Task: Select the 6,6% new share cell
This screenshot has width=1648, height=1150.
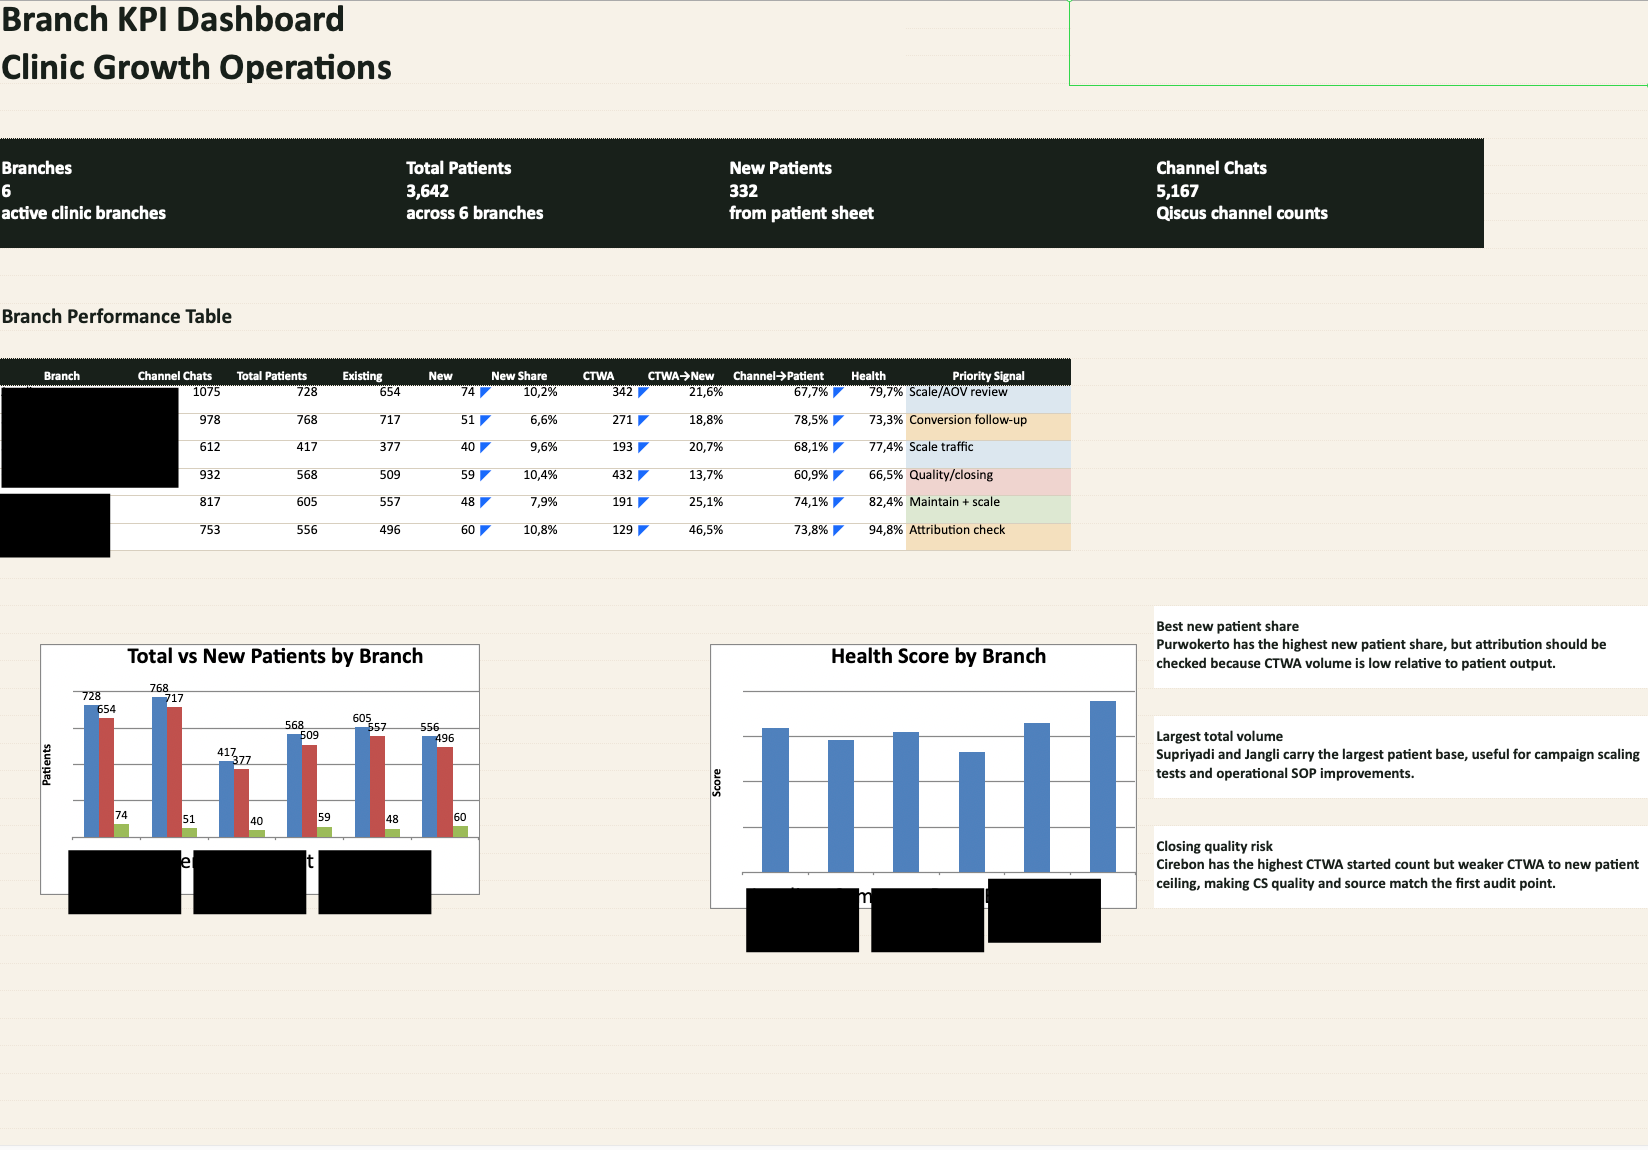Action: (x=544, y=420)
